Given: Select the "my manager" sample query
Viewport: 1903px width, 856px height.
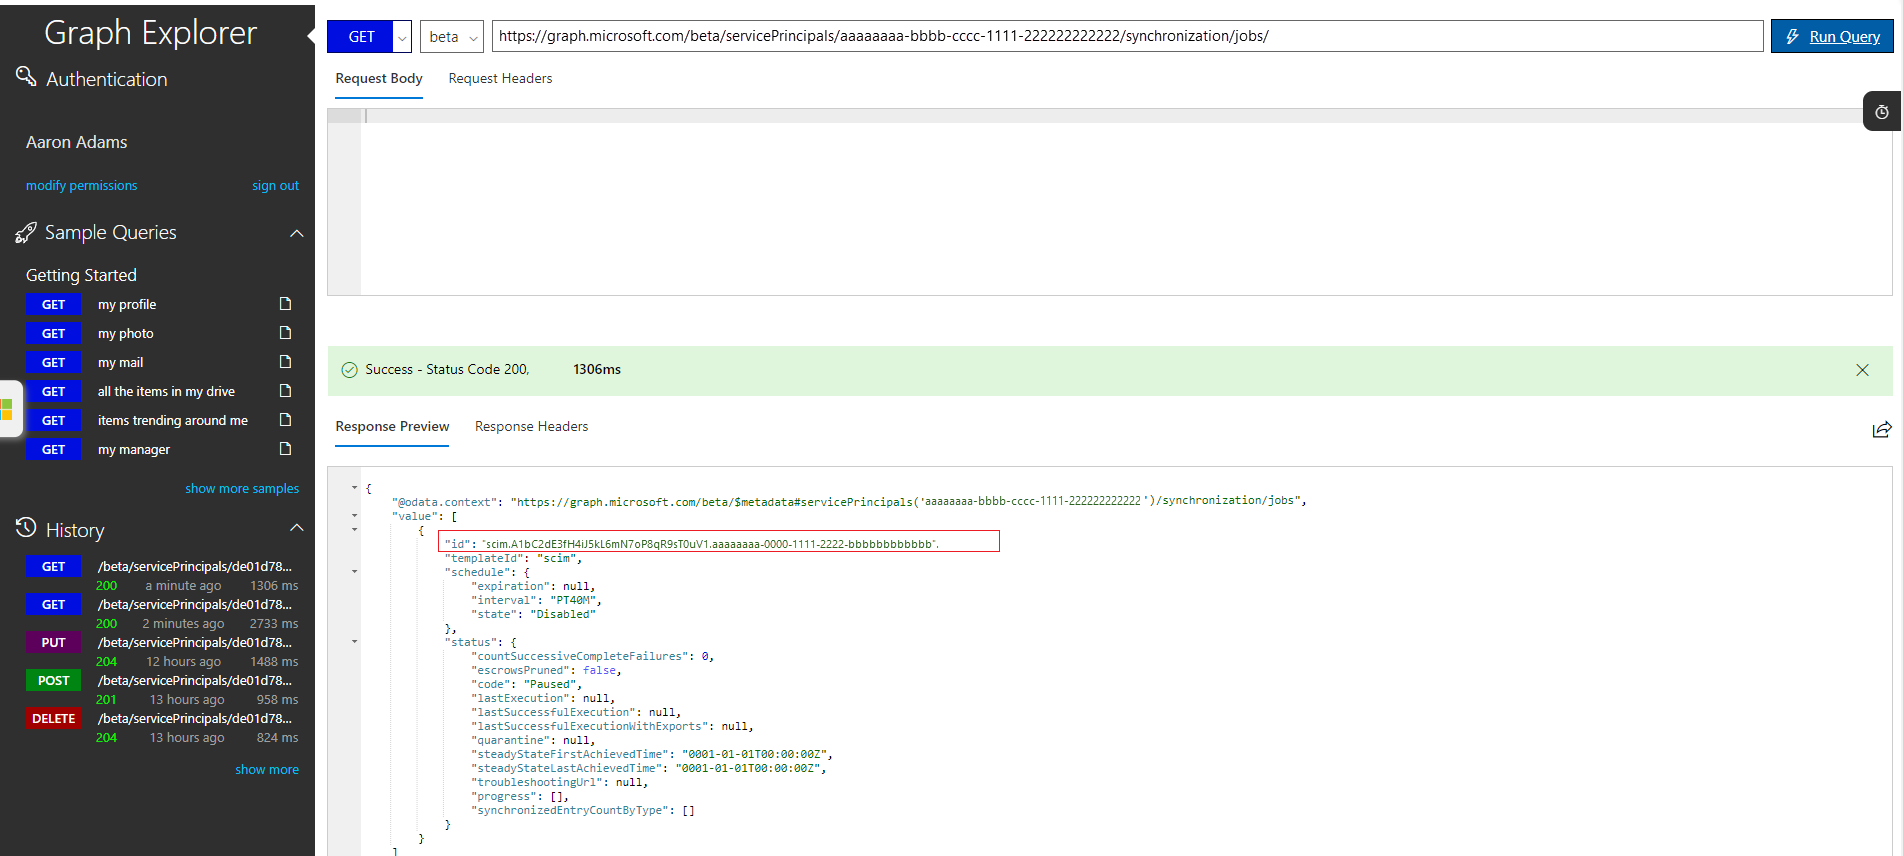Looking at the screenshot, I should coord(134,450).
